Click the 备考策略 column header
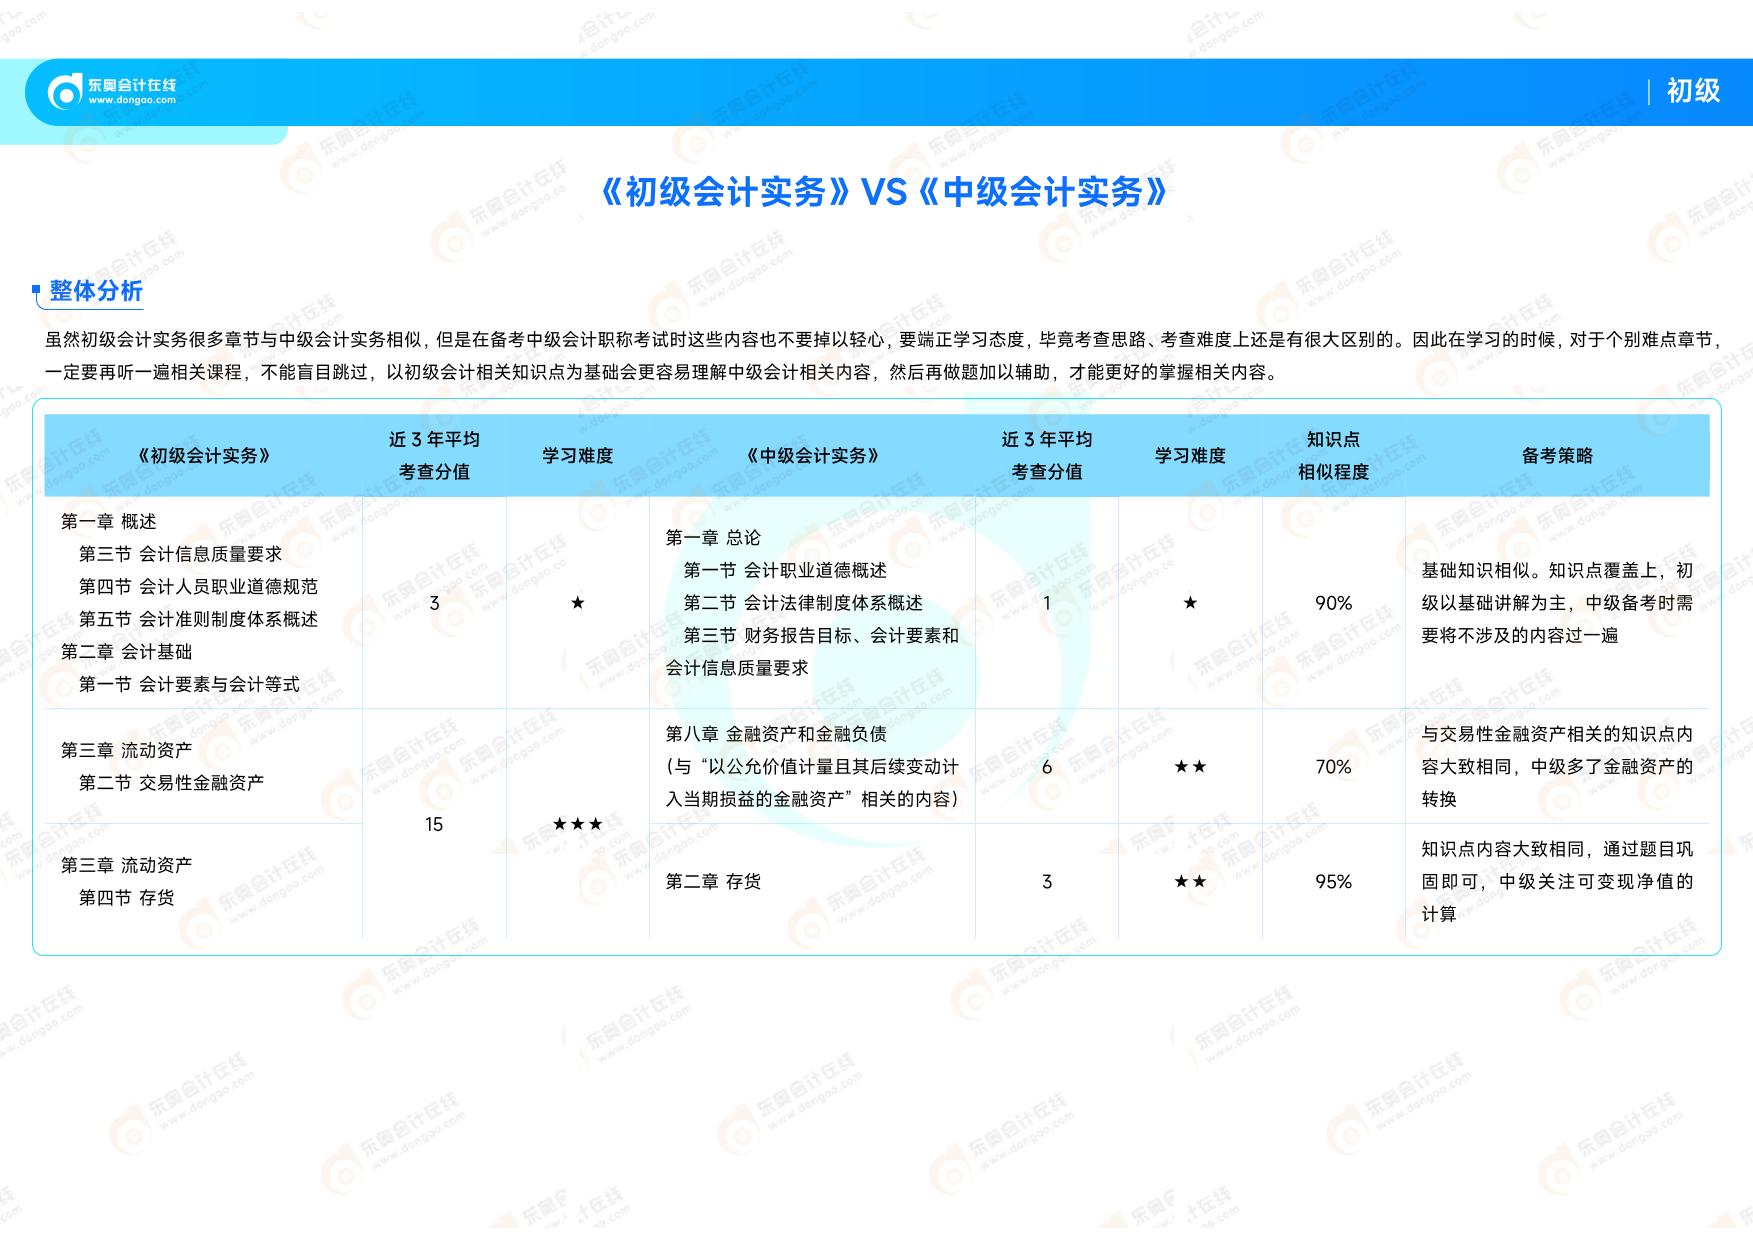The height and width of the screenshot is (1240, 1753). pyautogui.click(x=1556, y=456)
